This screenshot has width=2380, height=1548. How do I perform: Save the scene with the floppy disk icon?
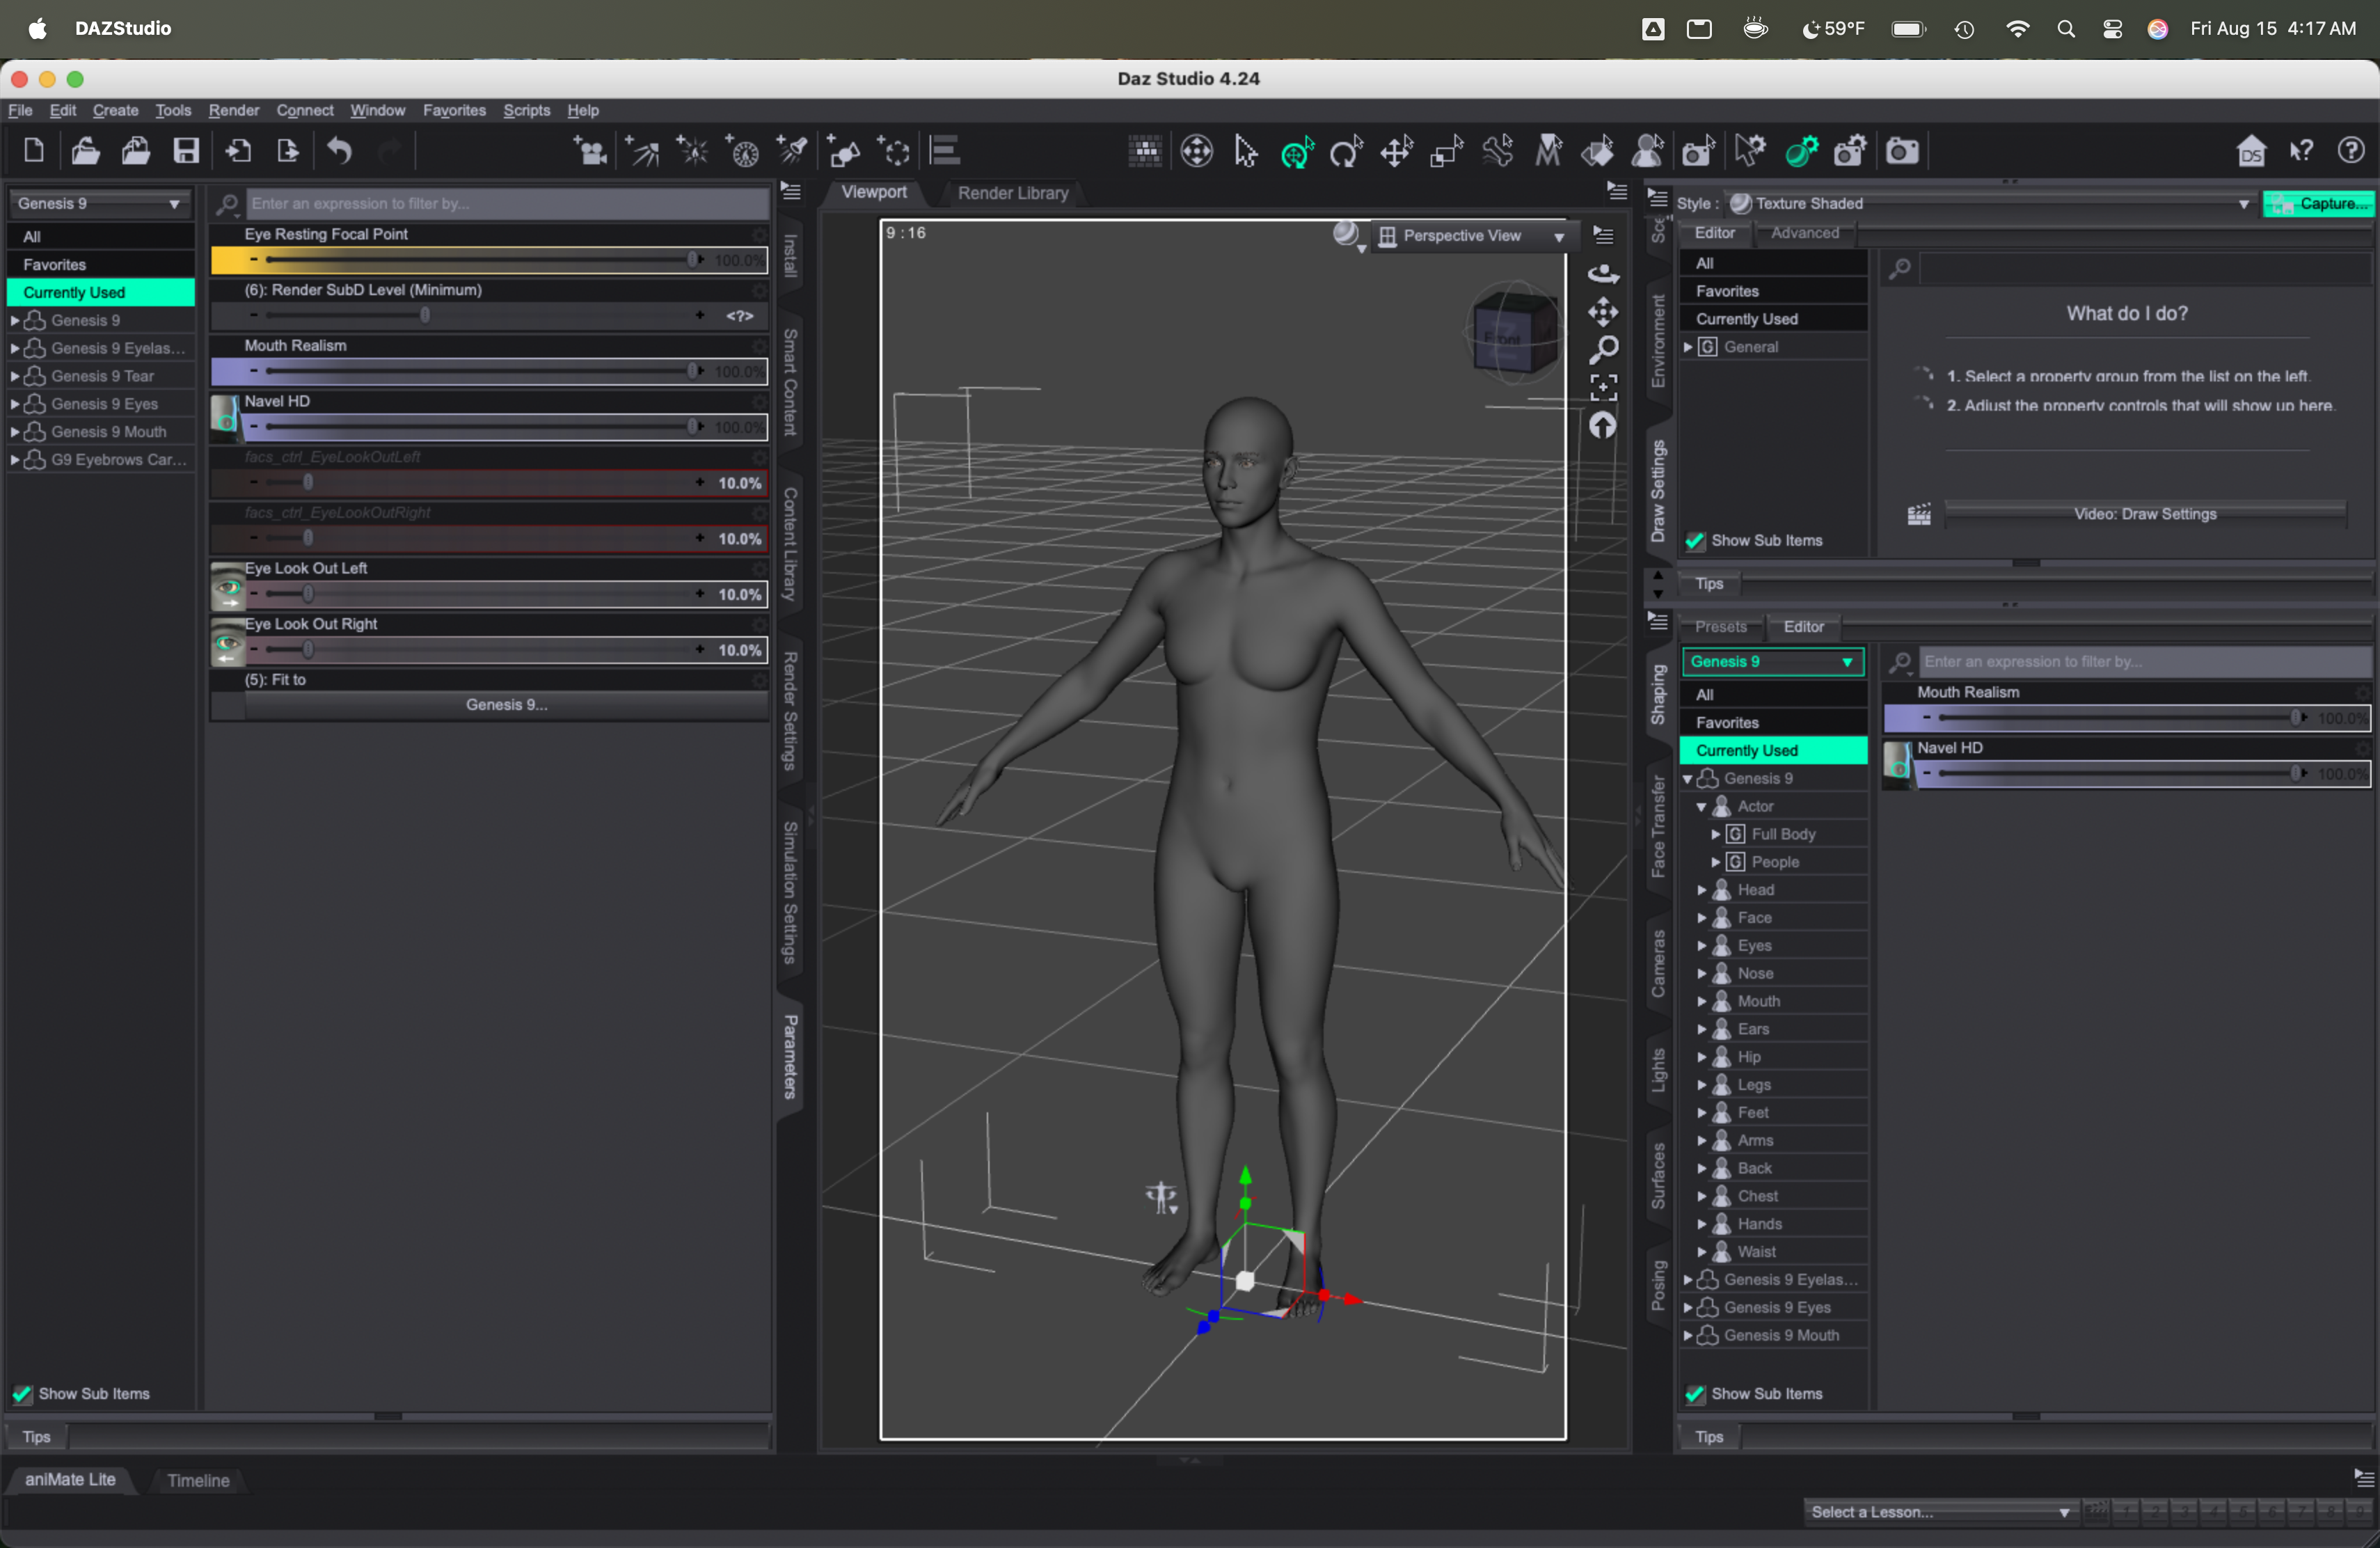pyautogui.click(x=186, y=151)
